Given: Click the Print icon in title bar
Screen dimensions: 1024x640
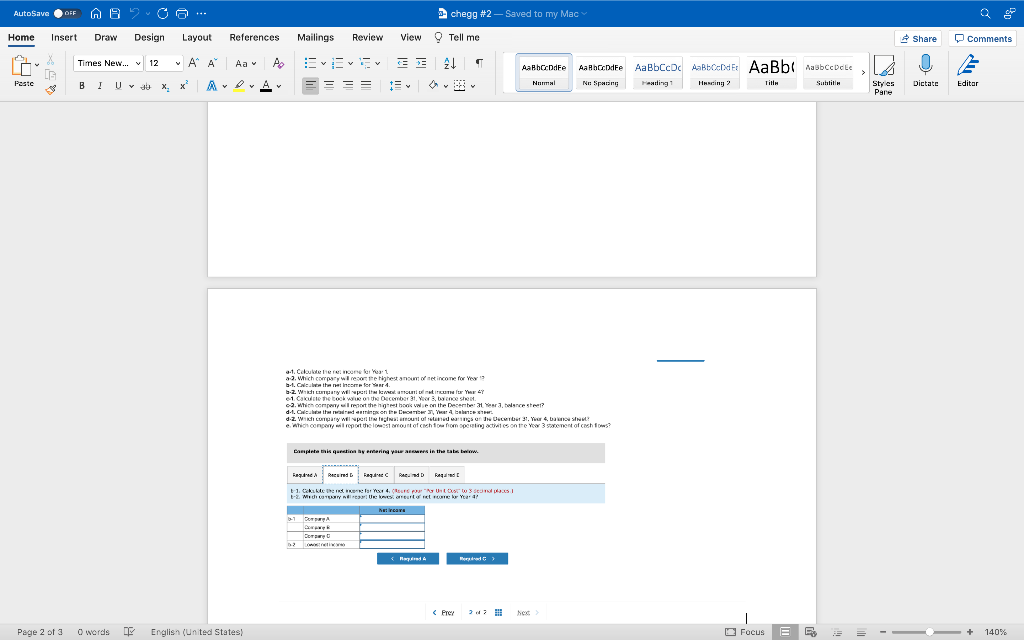Looking at the screenshot, I should tap(182, 13).
